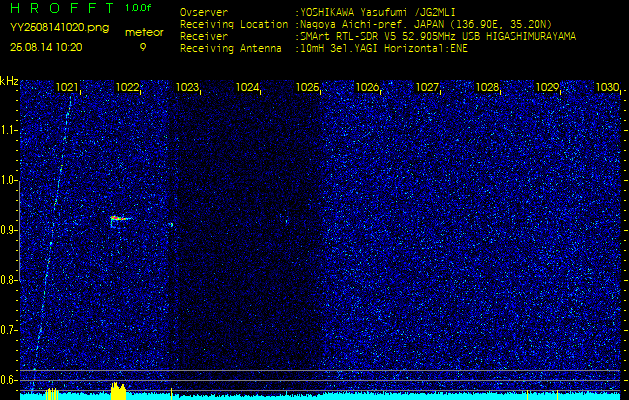Click the SMArt RTL-SDR V5 receiver text
This screenshot has width=629, height=400.
point(437,37)
